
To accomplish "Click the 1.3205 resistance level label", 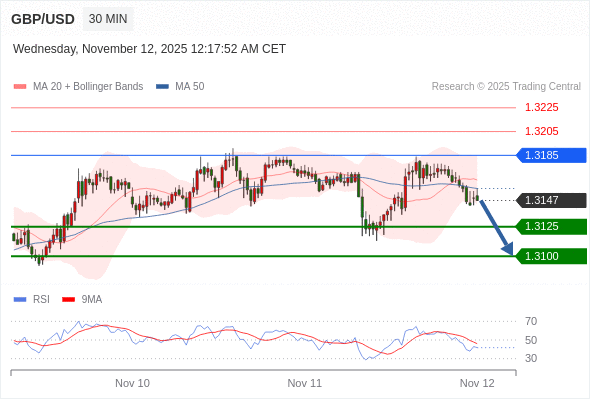I will (x=542, y=131).
